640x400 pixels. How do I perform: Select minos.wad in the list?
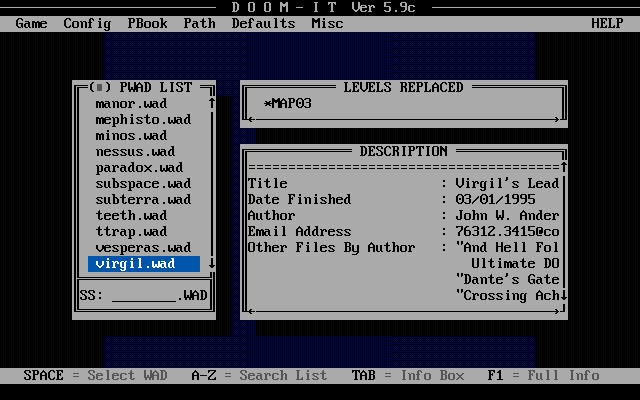click(x=144, y=136)
